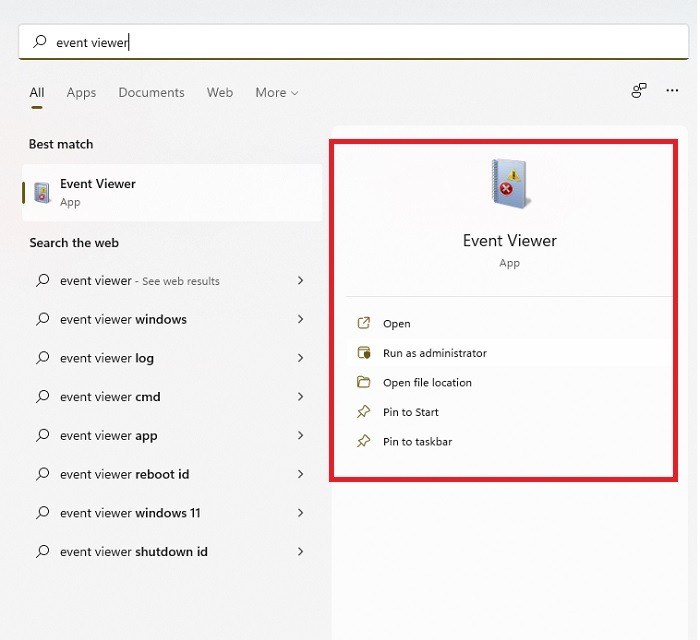The height and width of the screenshot is (640, 700).
Task: Click the large Event Viewer app icon
Action: 510,183
